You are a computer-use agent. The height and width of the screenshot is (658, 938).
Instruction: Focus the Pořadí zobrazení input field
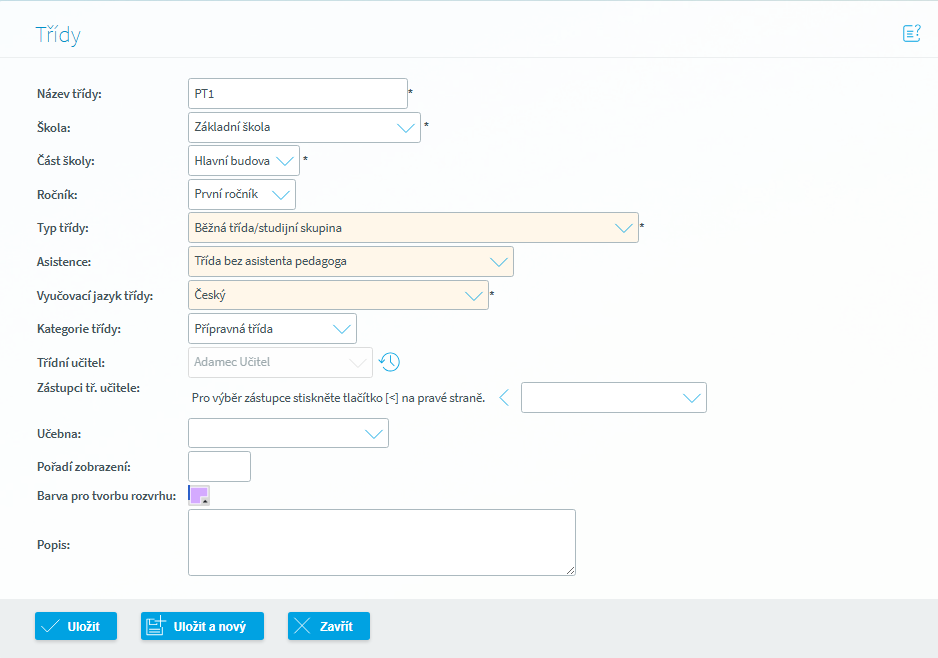(x=219, y=467)
